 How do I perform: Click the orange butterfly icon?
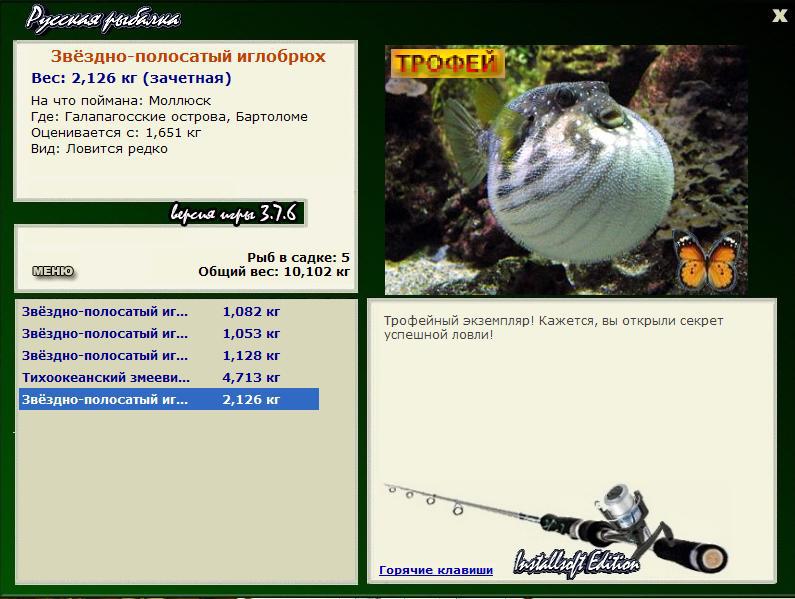coord(706,260)
